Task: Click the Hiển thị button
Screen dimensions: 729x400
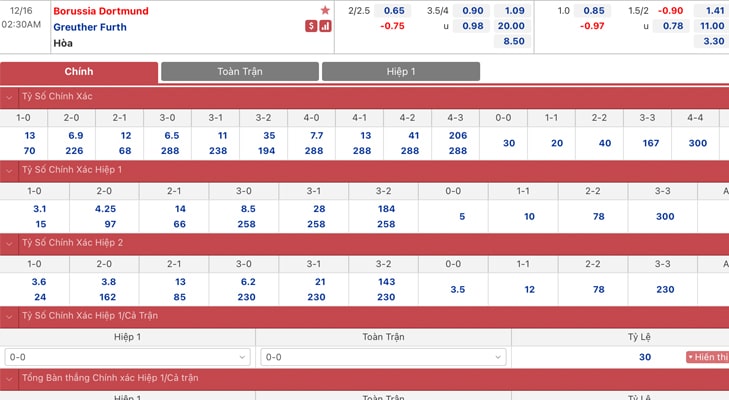Action: tap(708, 357)
